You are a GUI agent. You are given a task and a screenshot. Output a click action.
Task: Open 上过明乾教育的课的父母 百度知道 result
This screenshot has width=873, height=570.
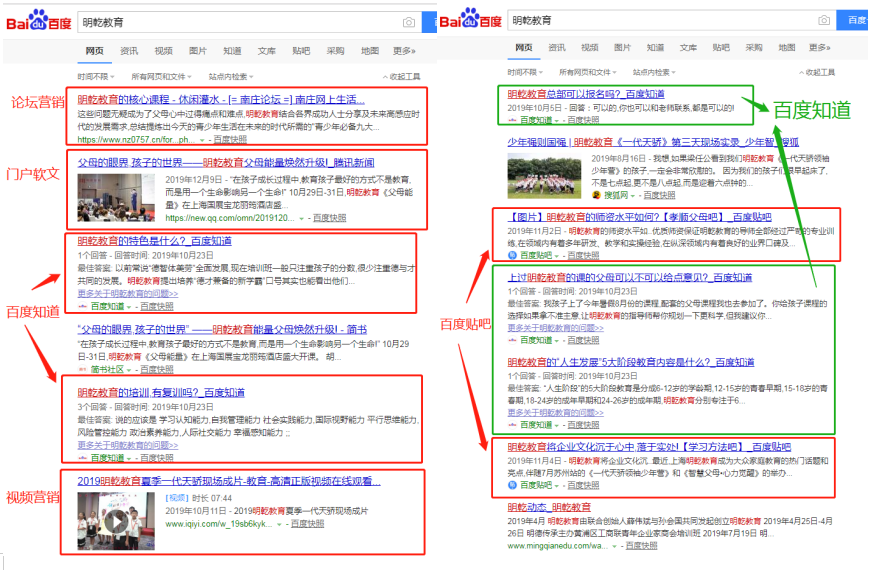click(630, 277)
